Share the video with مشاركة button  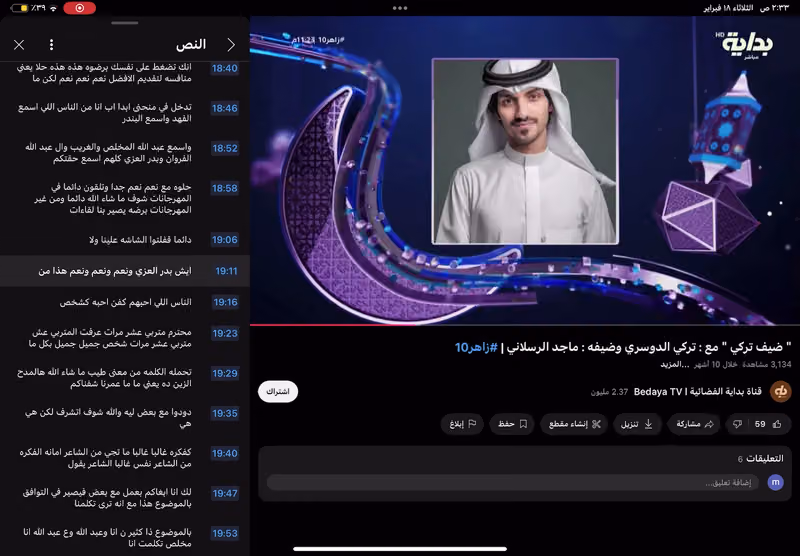[x=695, y=424]
